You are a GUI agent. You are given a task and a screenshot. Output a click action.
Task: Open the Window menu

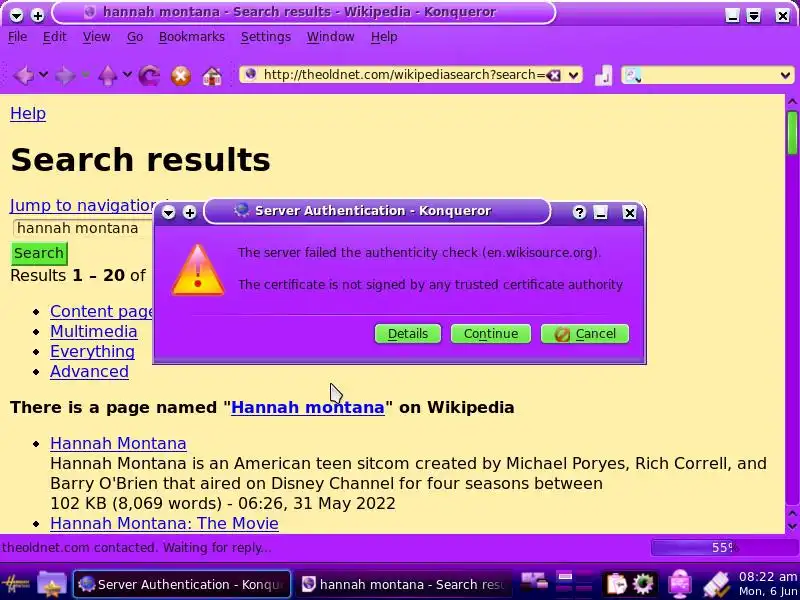(x=331, y=37)
